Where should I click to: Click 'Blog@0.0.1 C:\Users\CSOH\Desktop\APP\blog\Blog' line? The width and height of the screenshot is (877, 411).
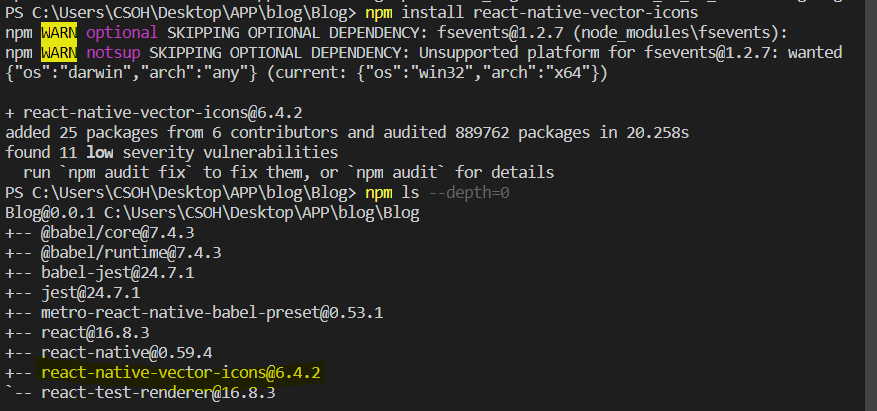(212, 214)
